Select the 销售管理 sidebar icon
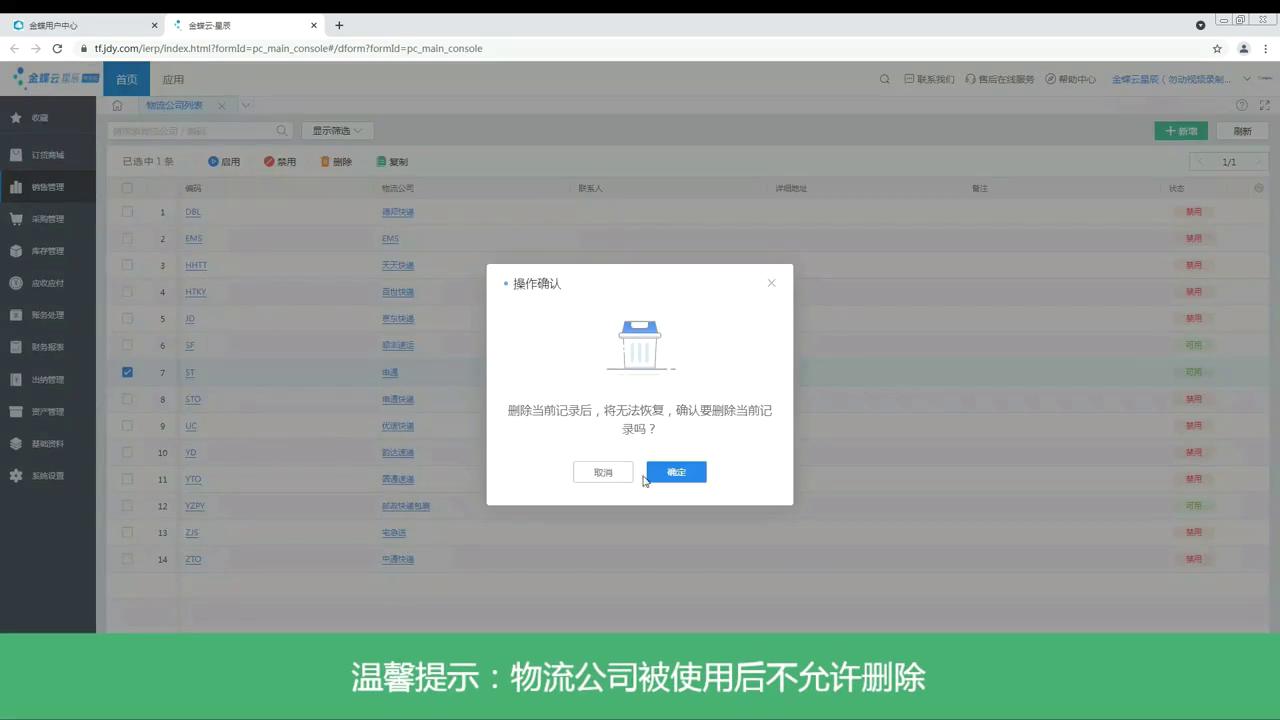This screenshot has height=720, width=1280. coord(15,186)
